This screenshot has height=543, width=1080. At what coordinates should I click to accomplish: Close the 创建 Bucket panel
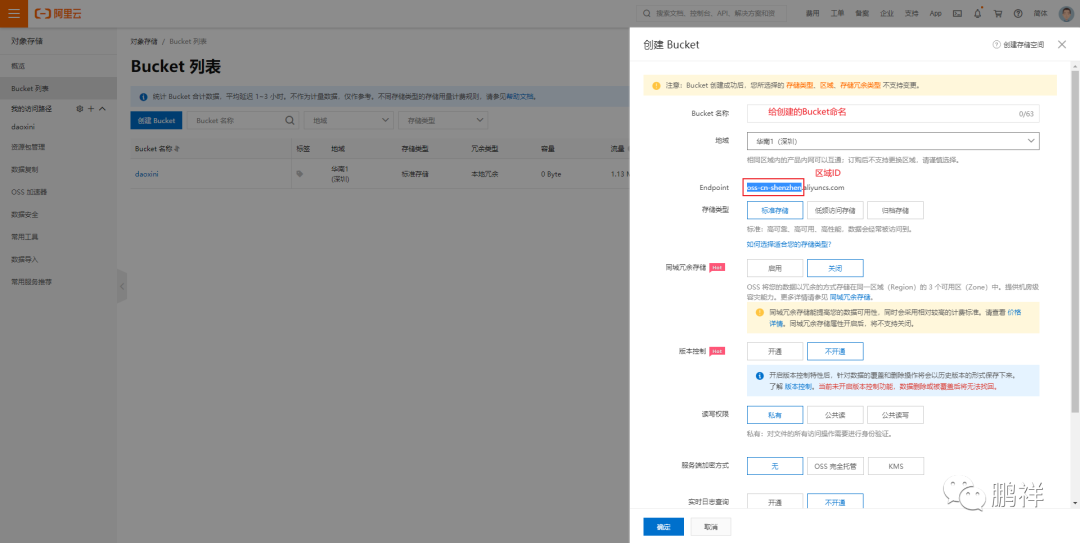click(1060, 44)
